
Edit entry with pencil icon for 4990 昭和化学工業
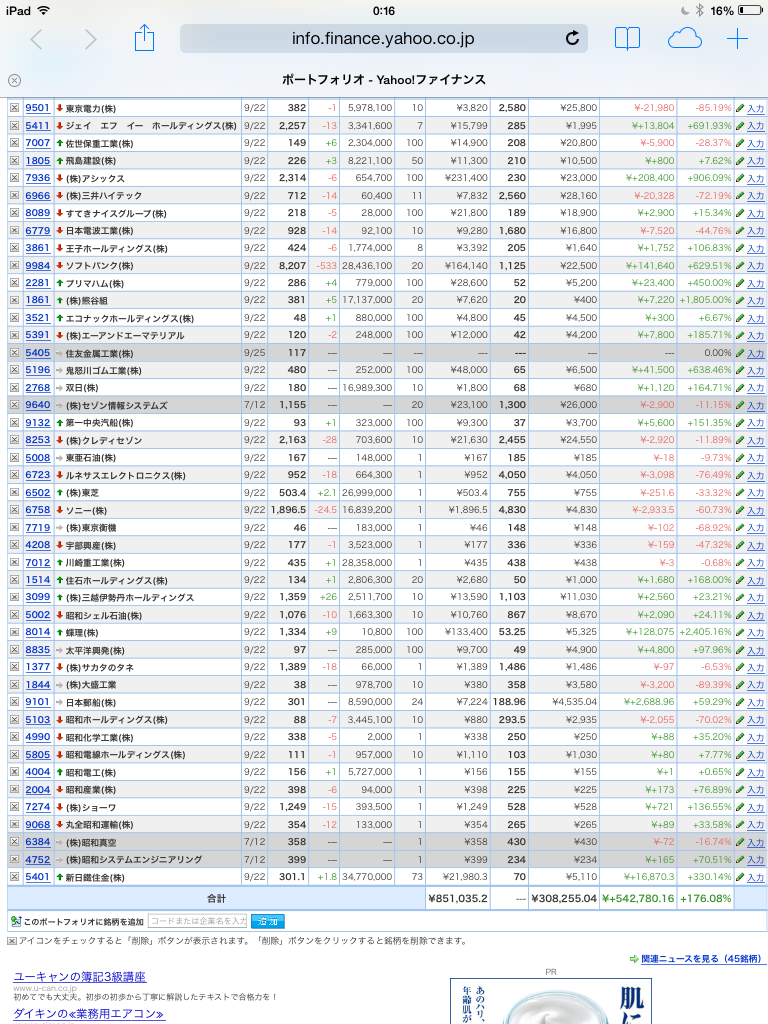click(740, 737)
